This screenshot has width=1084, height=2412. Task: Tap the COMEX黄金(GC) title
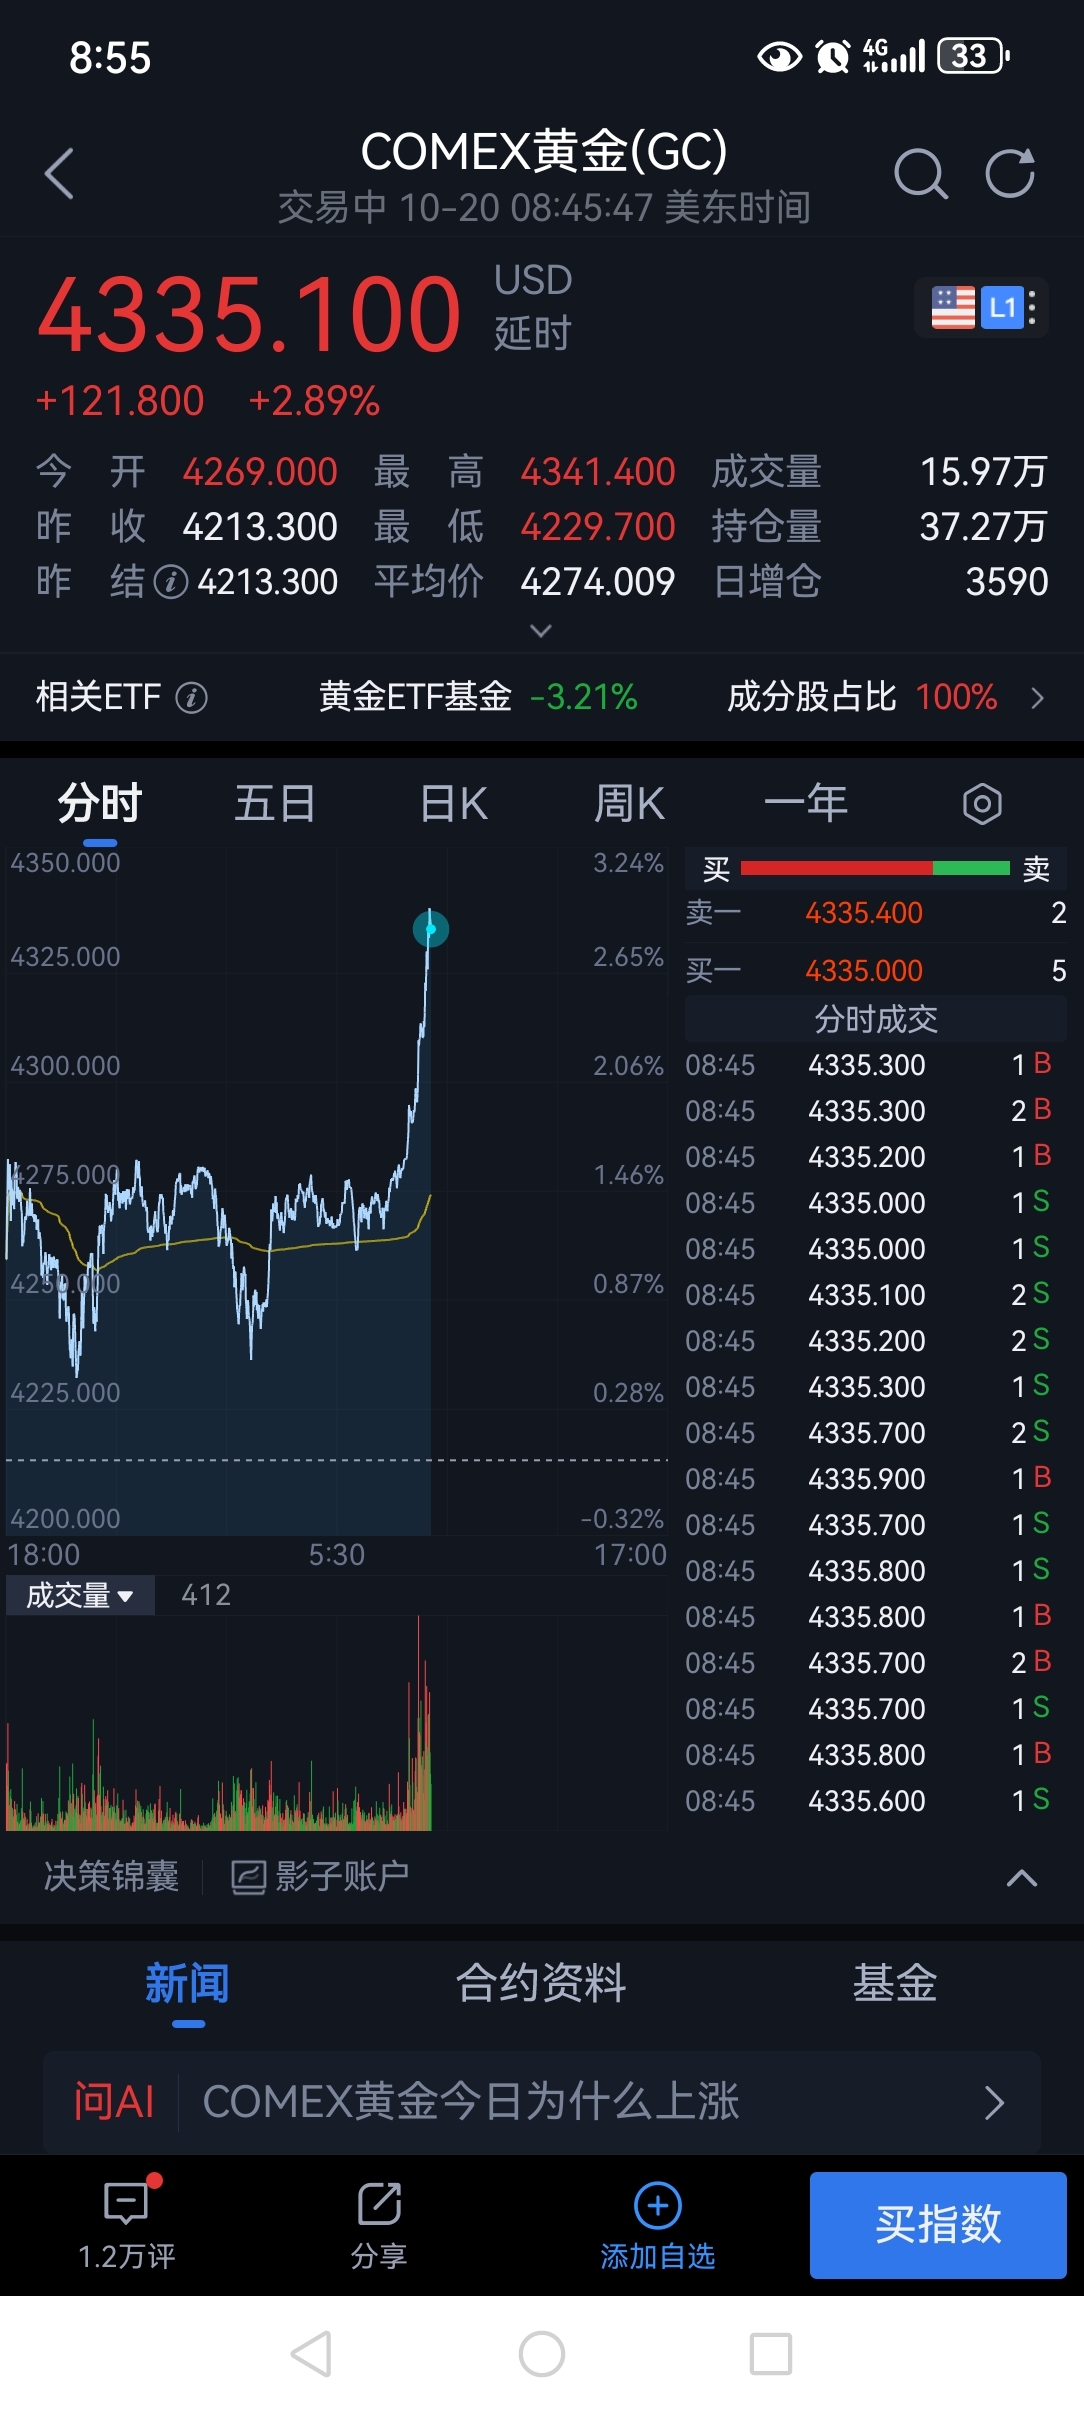pyautogui.click(x=543, y=152)
